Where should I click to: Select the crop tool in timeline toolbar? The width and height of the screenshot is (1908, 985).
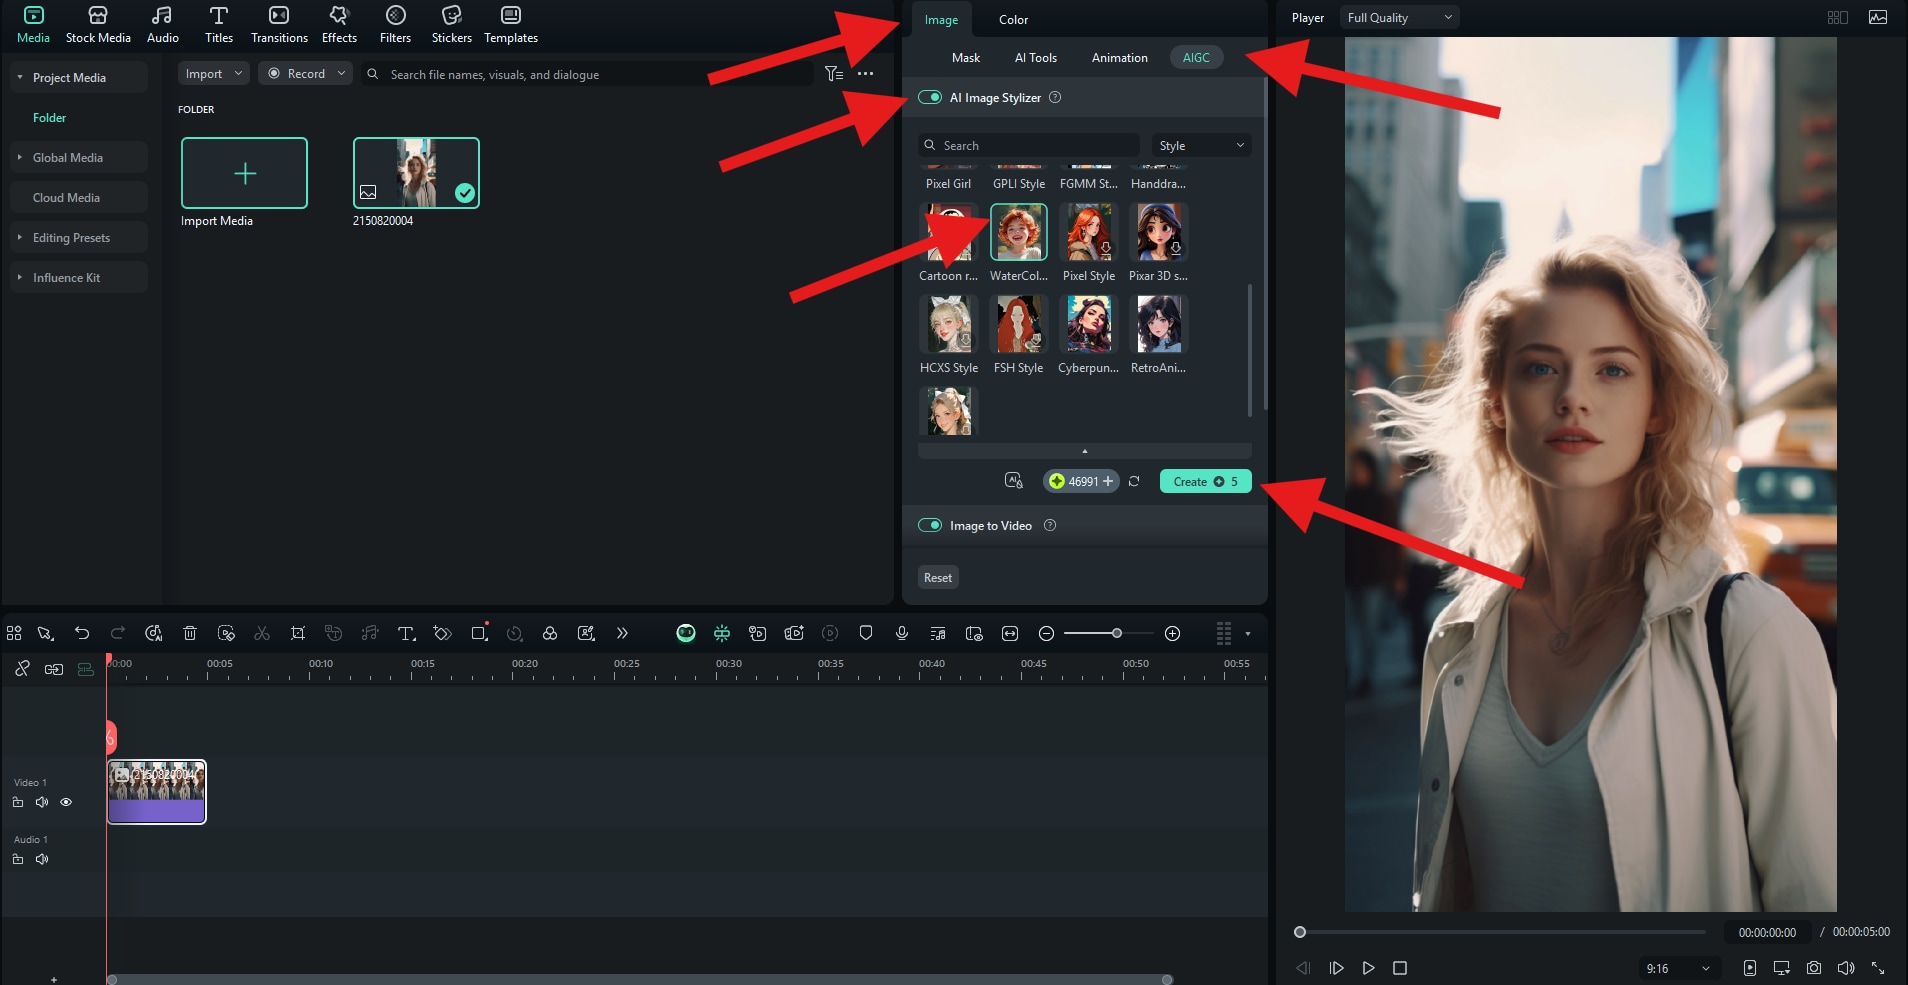tap(297, 633)
